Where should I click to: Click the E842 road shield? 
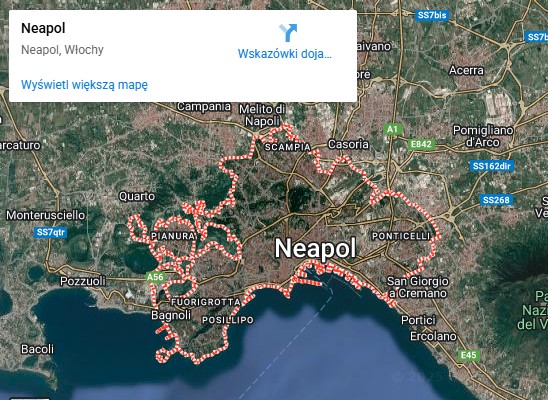pos(421,144)
